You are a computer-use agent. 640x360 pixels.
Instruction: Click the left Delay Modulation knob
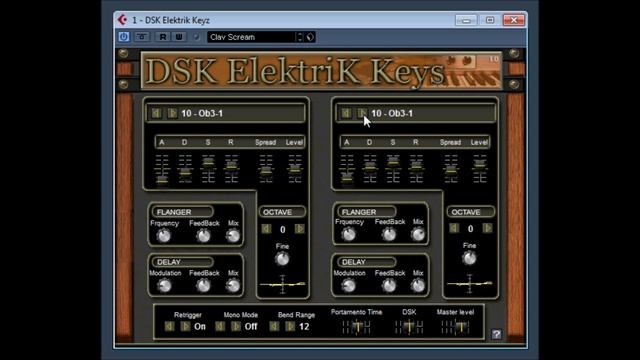pos(164,285)
